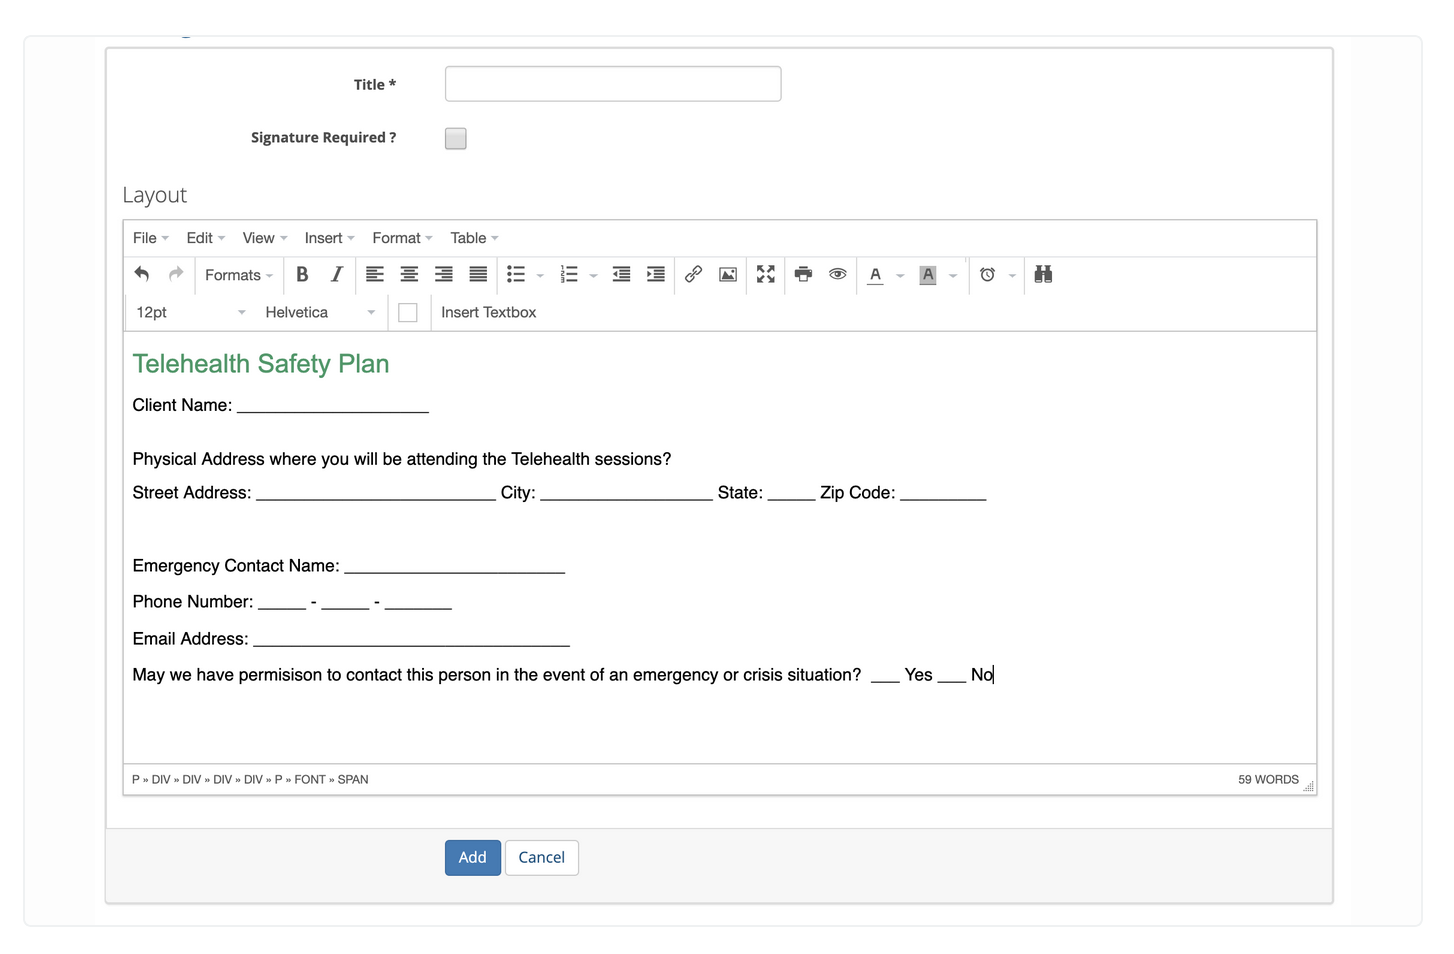This screenshot has height=954, width=1454.
Task: Open the Format menu
Action: [402, 238]
